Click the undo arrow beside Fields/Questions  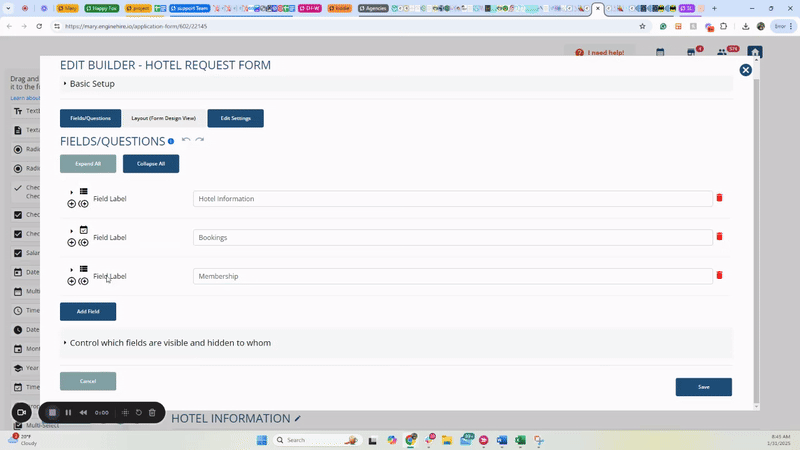tap(186, 140)
